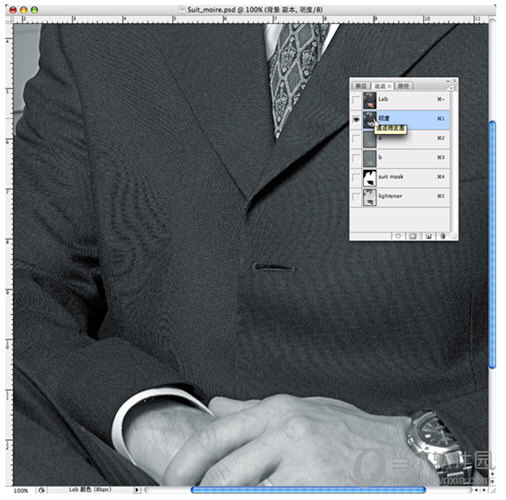The image size is (506, 500).
Task: Click the vertical scrollbar thumb
Action: click(x=492, y=244)
